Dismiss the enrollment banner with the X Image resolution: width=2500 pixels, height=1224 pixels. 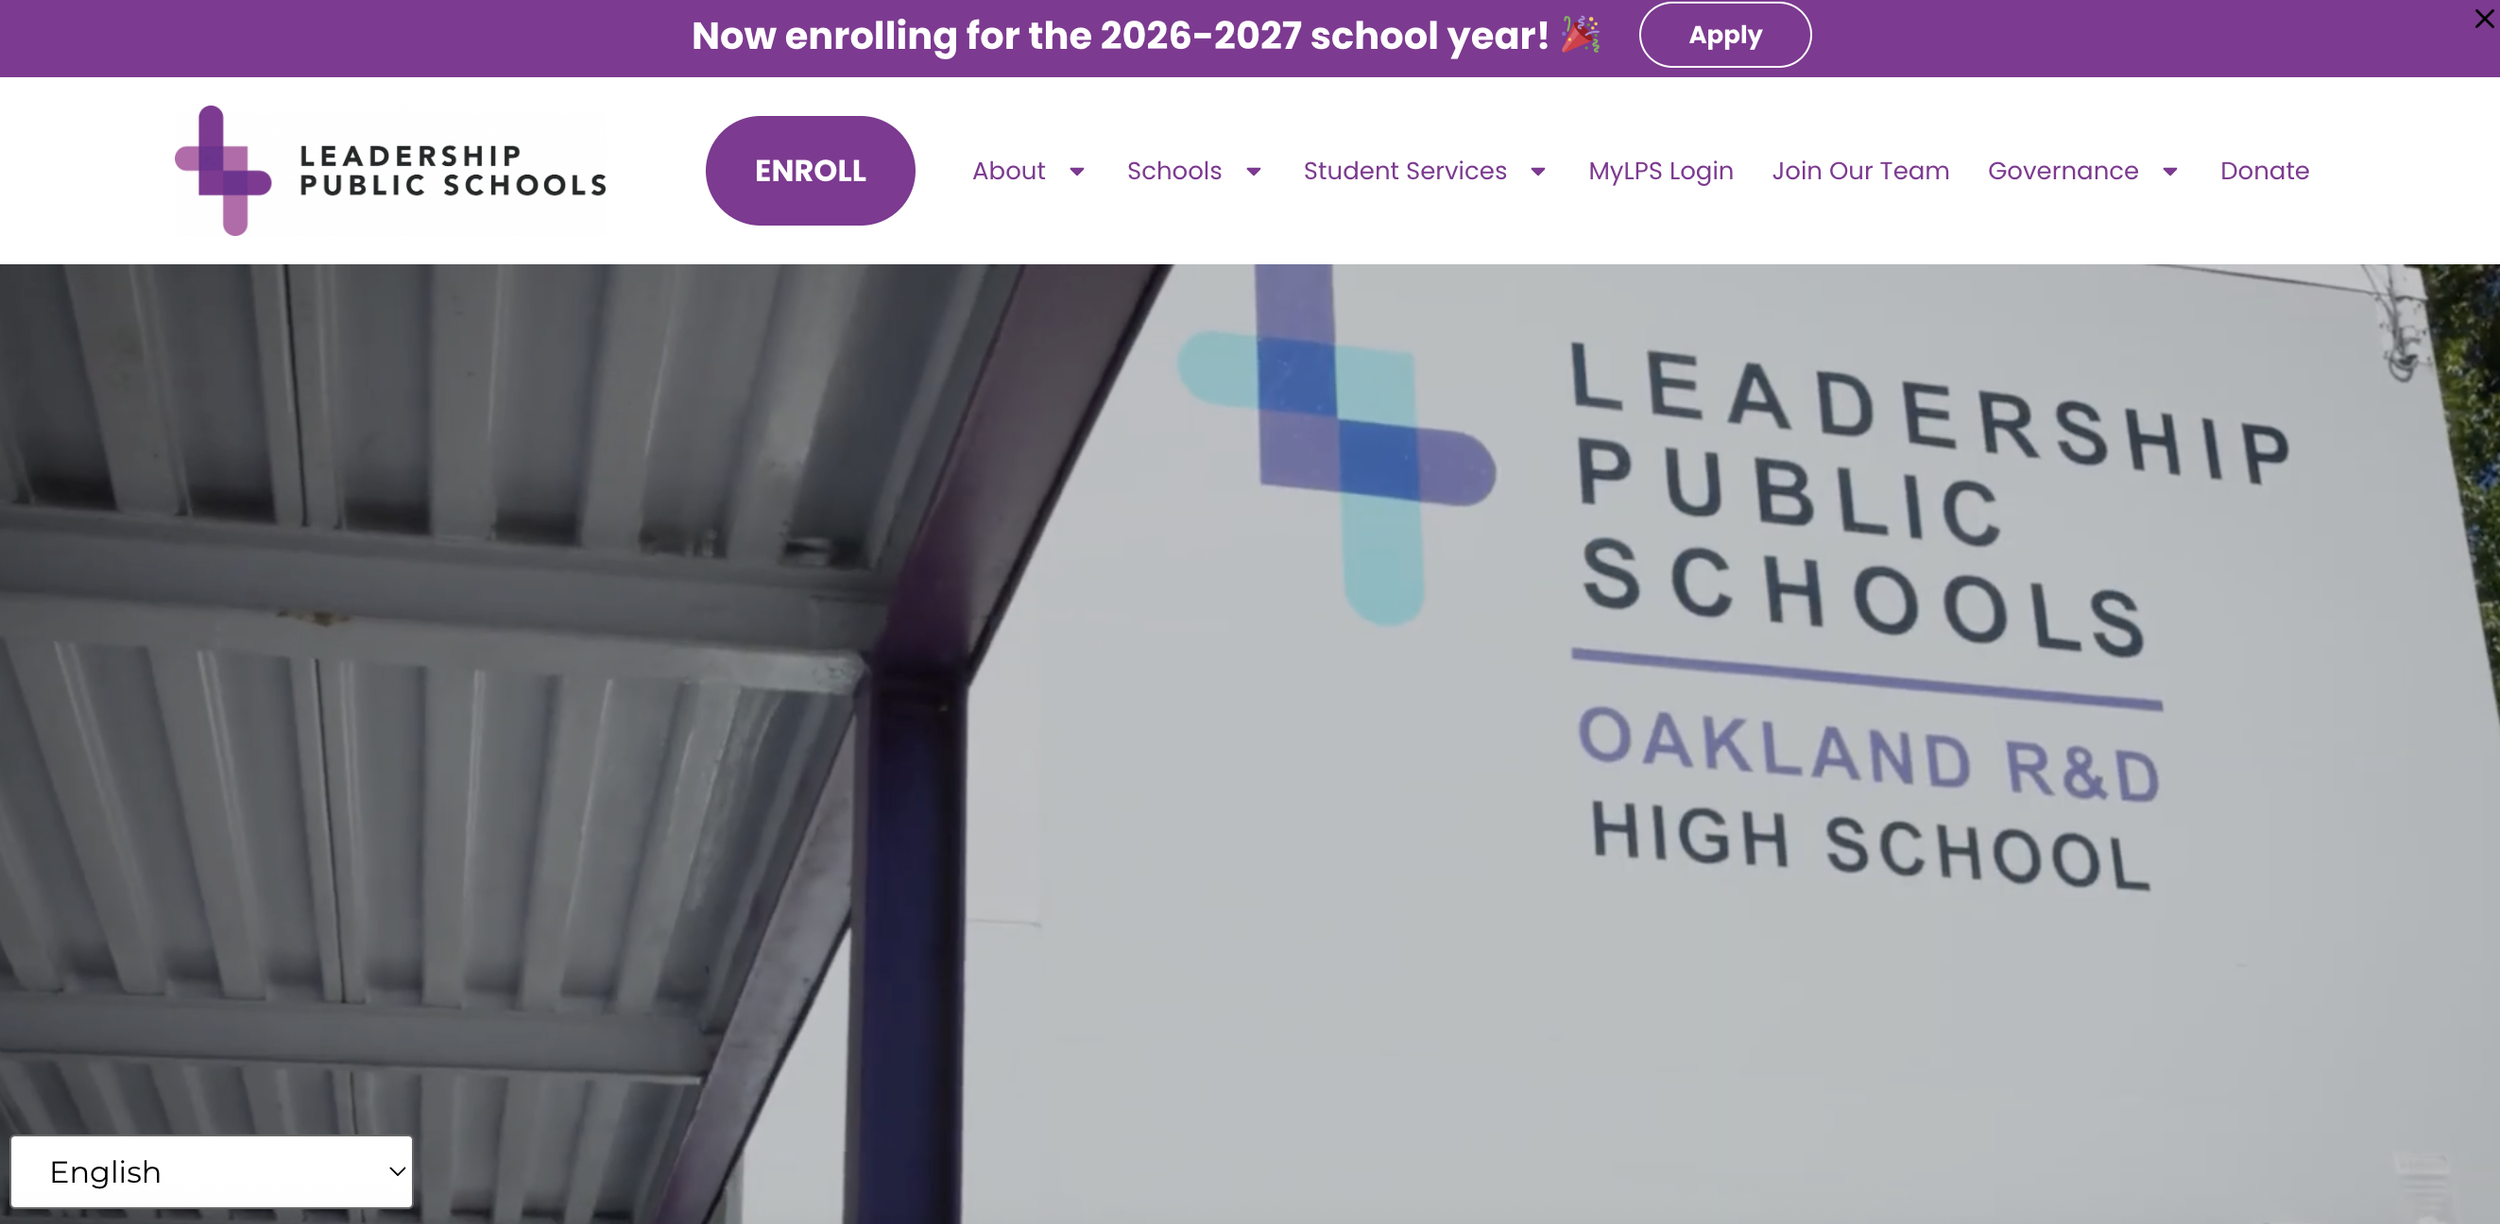click(2484, 19)
